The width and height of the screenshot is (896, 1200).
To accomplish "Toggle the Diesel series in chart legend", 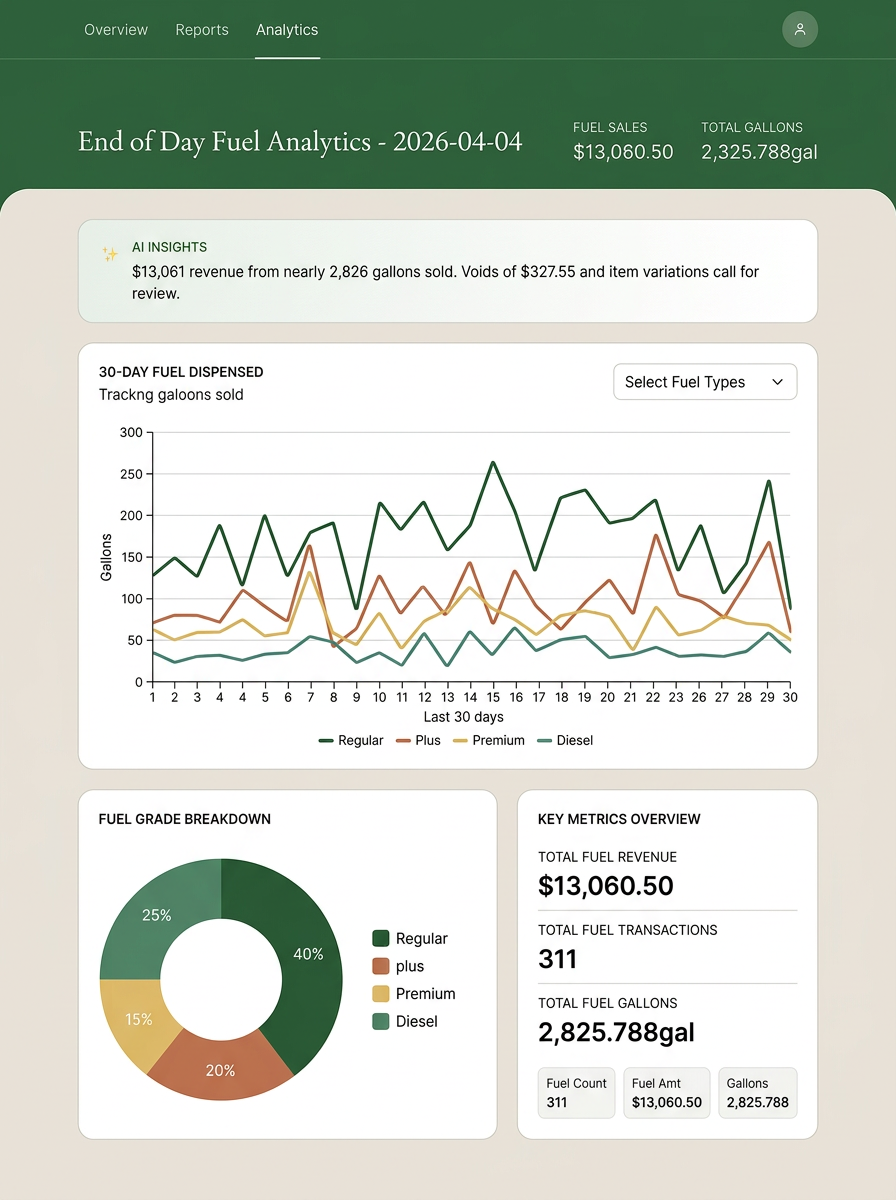I will 564,740.
